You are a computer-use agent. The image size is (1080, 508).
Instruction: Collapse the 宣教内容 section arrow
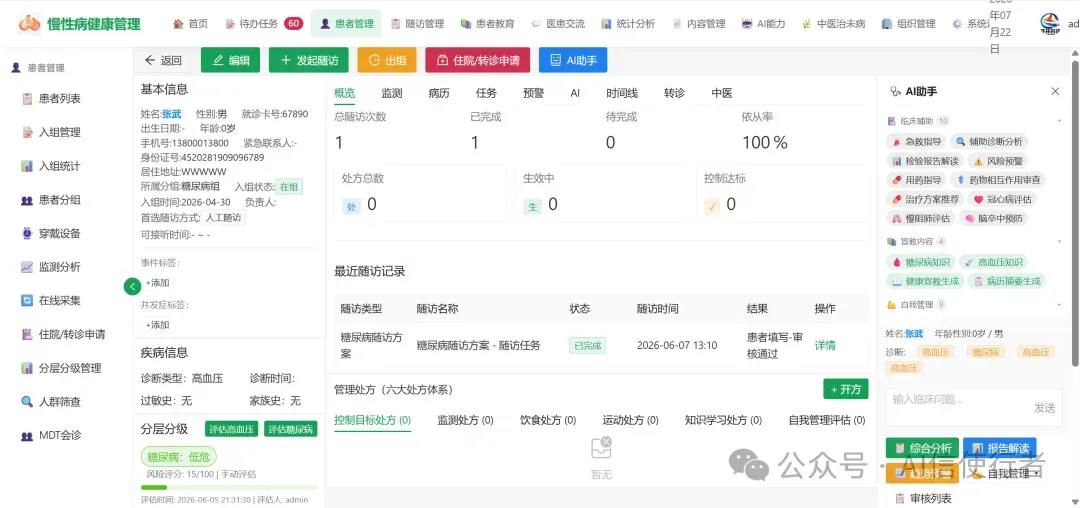[x=1059, y=242]
